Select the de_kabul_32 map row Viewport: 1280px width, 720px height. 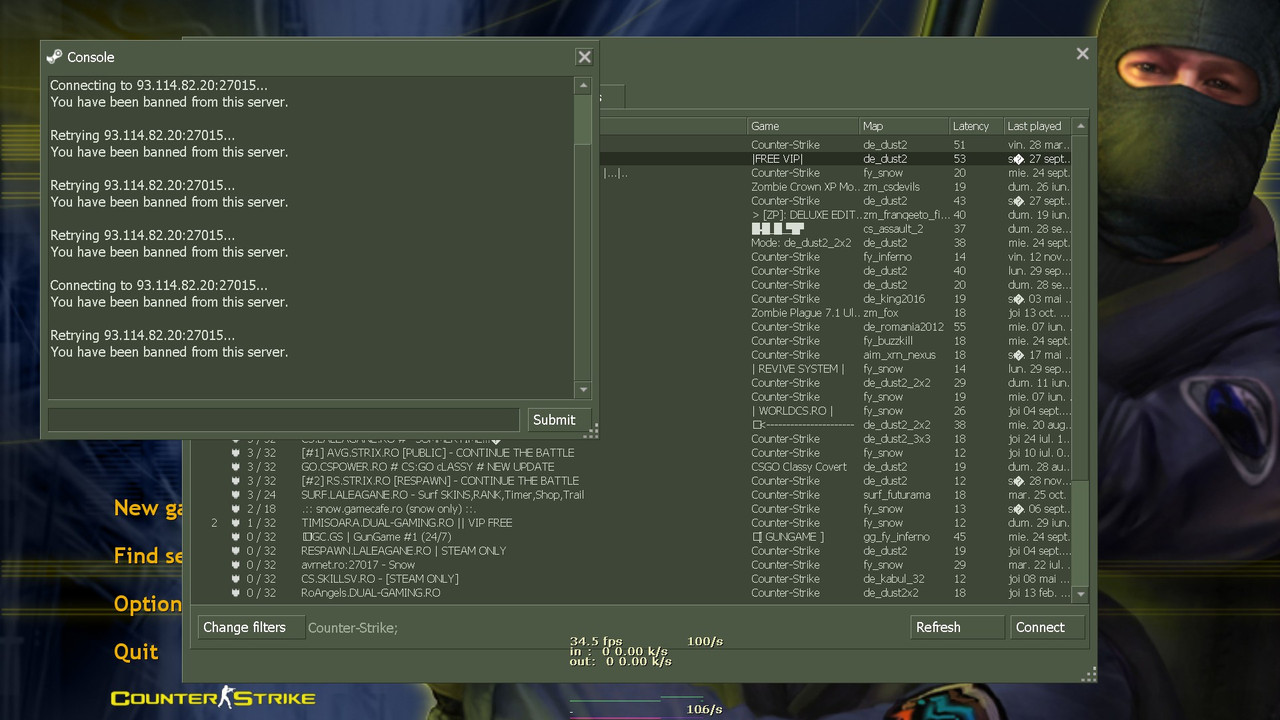[630, 579]
